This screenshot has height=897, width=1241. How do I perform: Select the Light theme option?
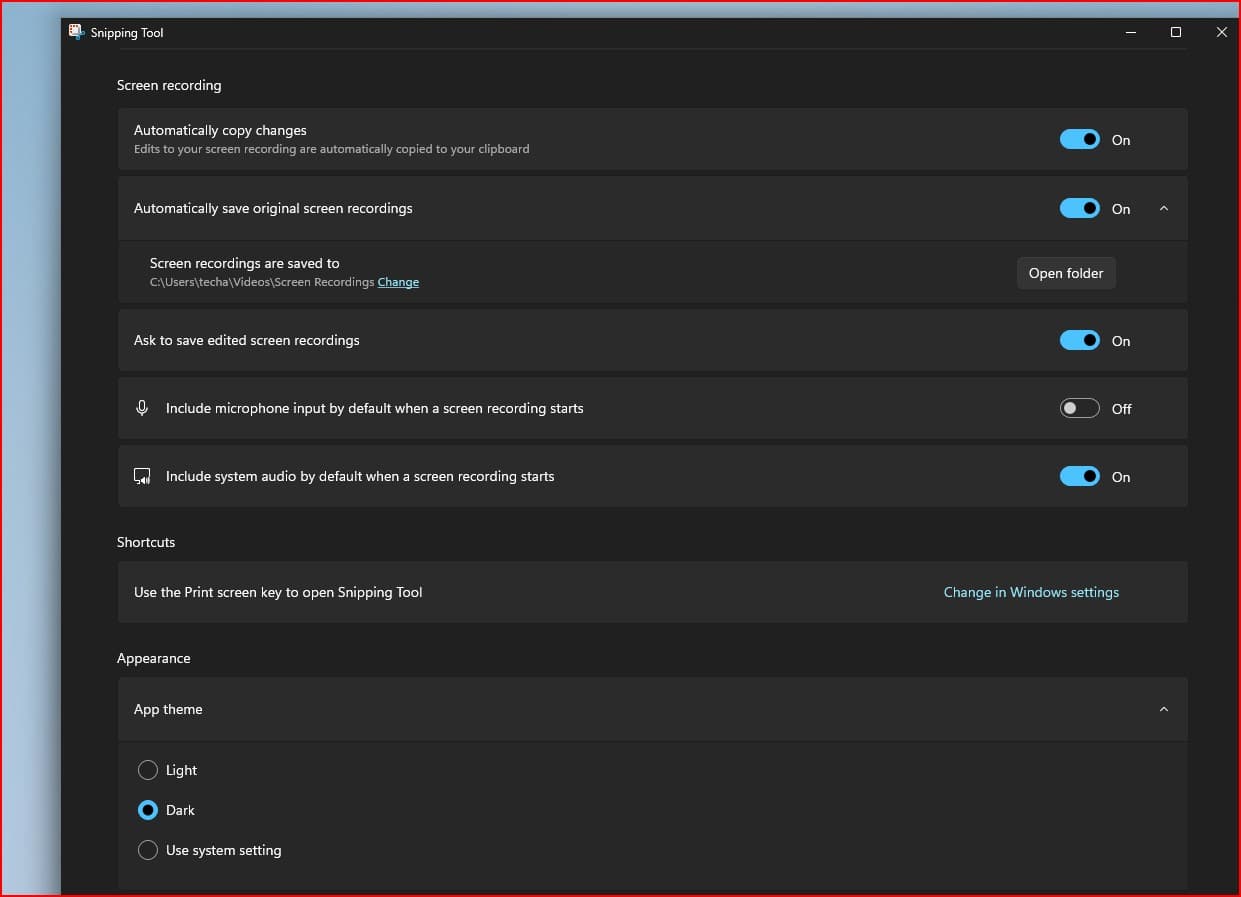coord(148,770)
